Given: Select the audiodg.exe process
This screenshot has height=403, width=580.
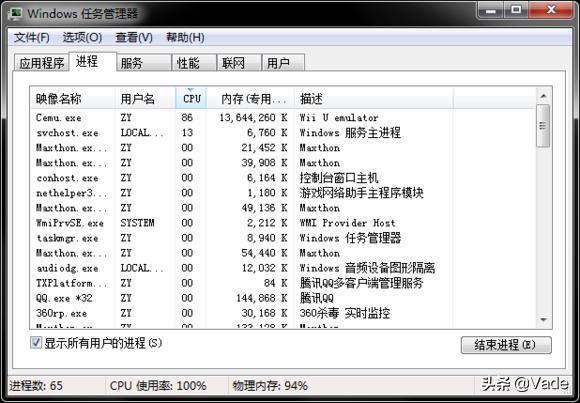Looking at the screenshot, I should [x=283, y=268].
